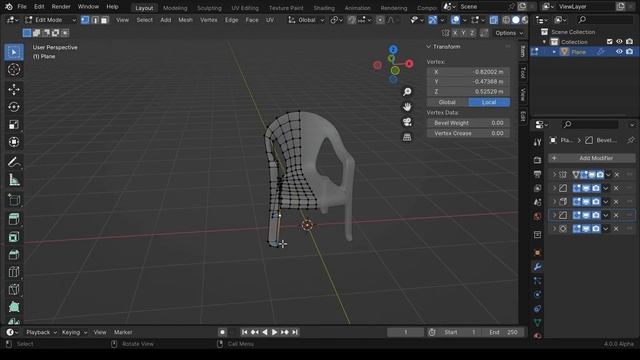640x360 pixels.
Task: Open the Mesh menu in viewport header
Action: tap(185, 20)
